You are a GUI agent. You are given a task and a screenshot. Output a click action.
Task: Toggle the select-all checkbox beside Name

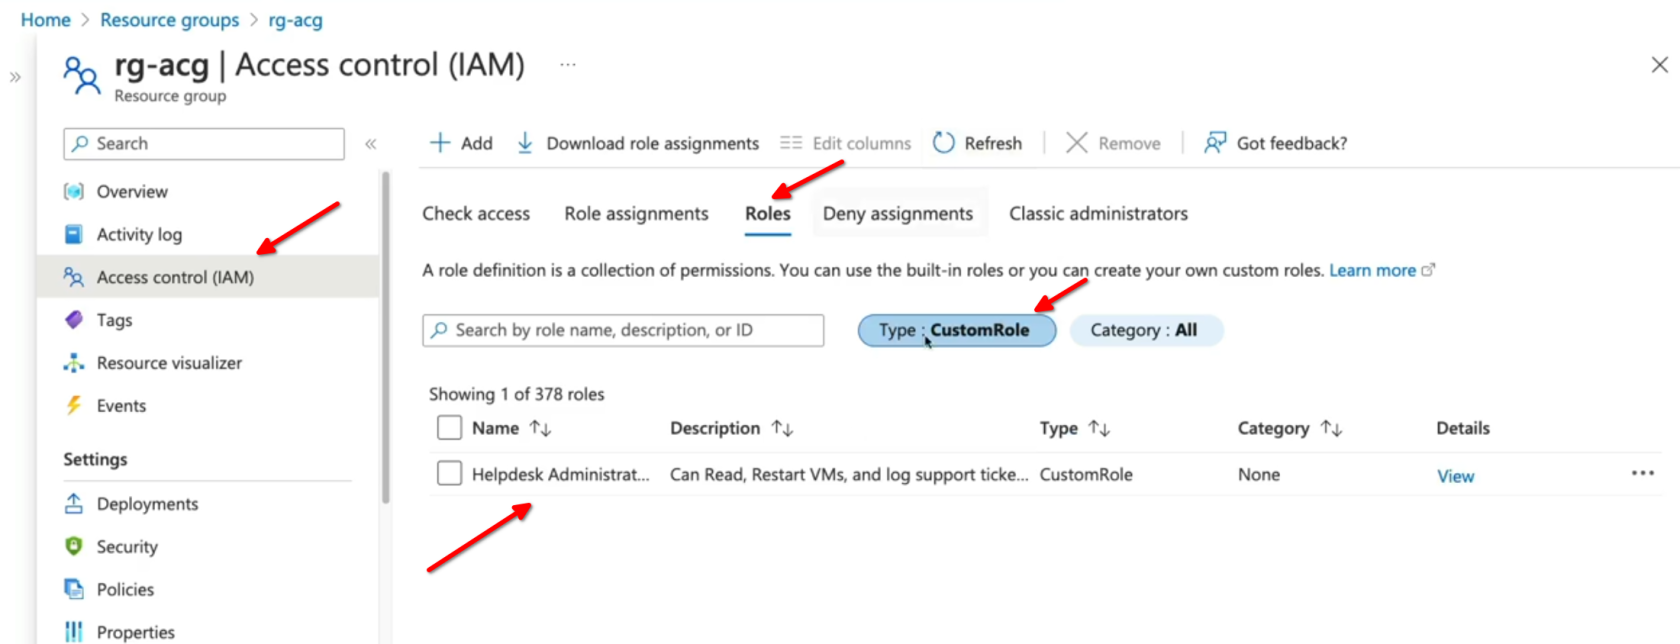pyautogui.click(x=450, y=428)
